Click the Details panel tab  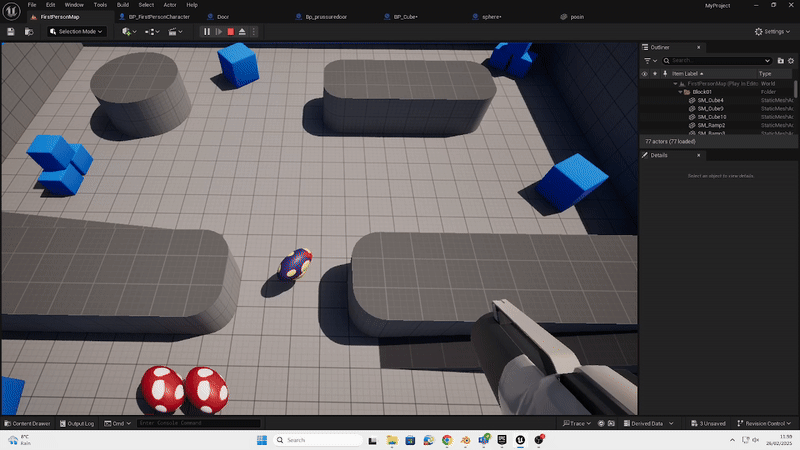[x=672, y=156]
